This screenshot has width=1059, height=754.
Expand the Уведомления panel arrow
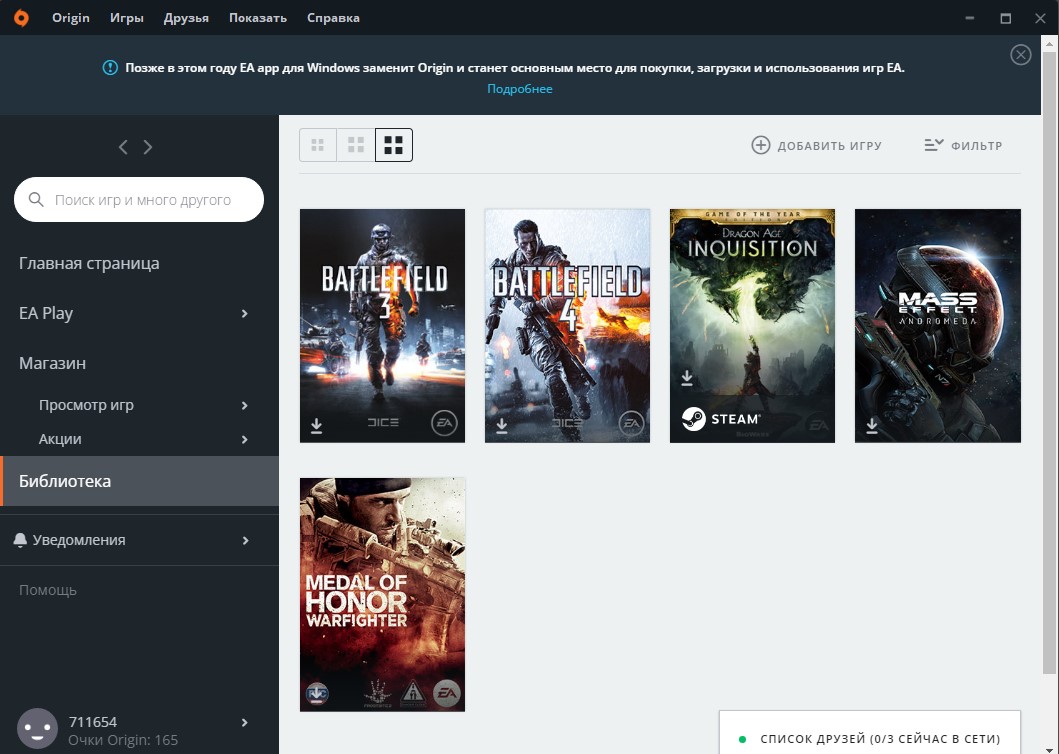[245, 541]
